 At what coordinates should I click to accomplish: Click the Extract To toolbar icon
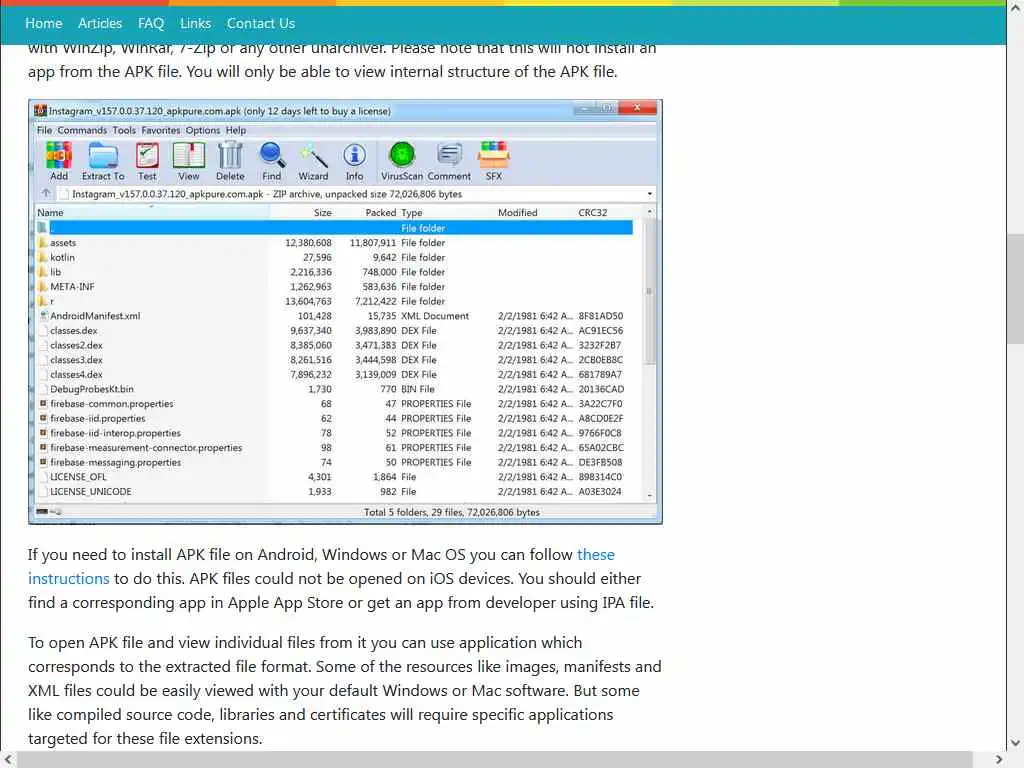tap(103, 161)
